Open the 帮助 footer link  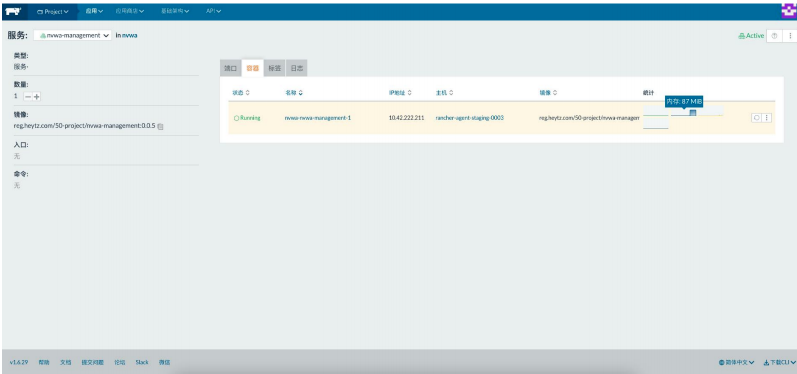click(44, 362)
